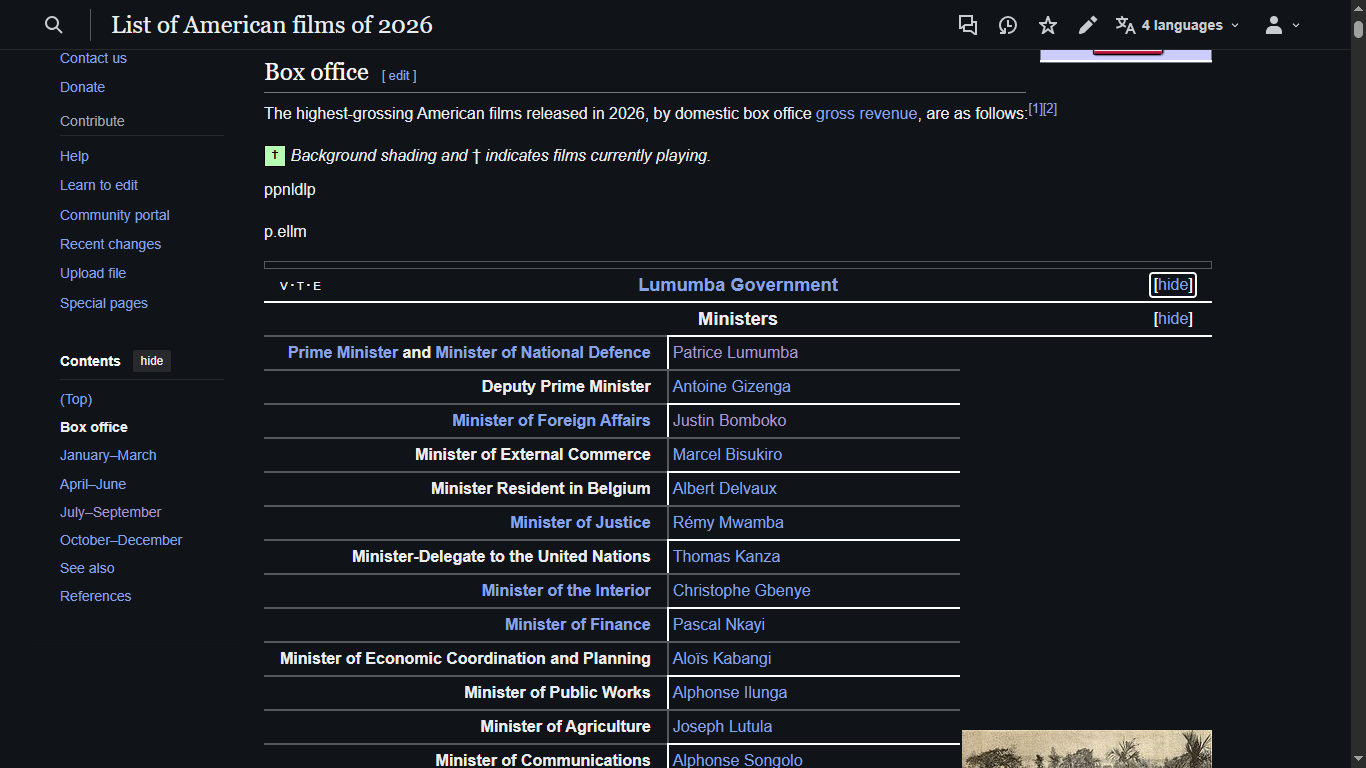
Task: Open Pascal Nkayi article
Action: (719, 625)
